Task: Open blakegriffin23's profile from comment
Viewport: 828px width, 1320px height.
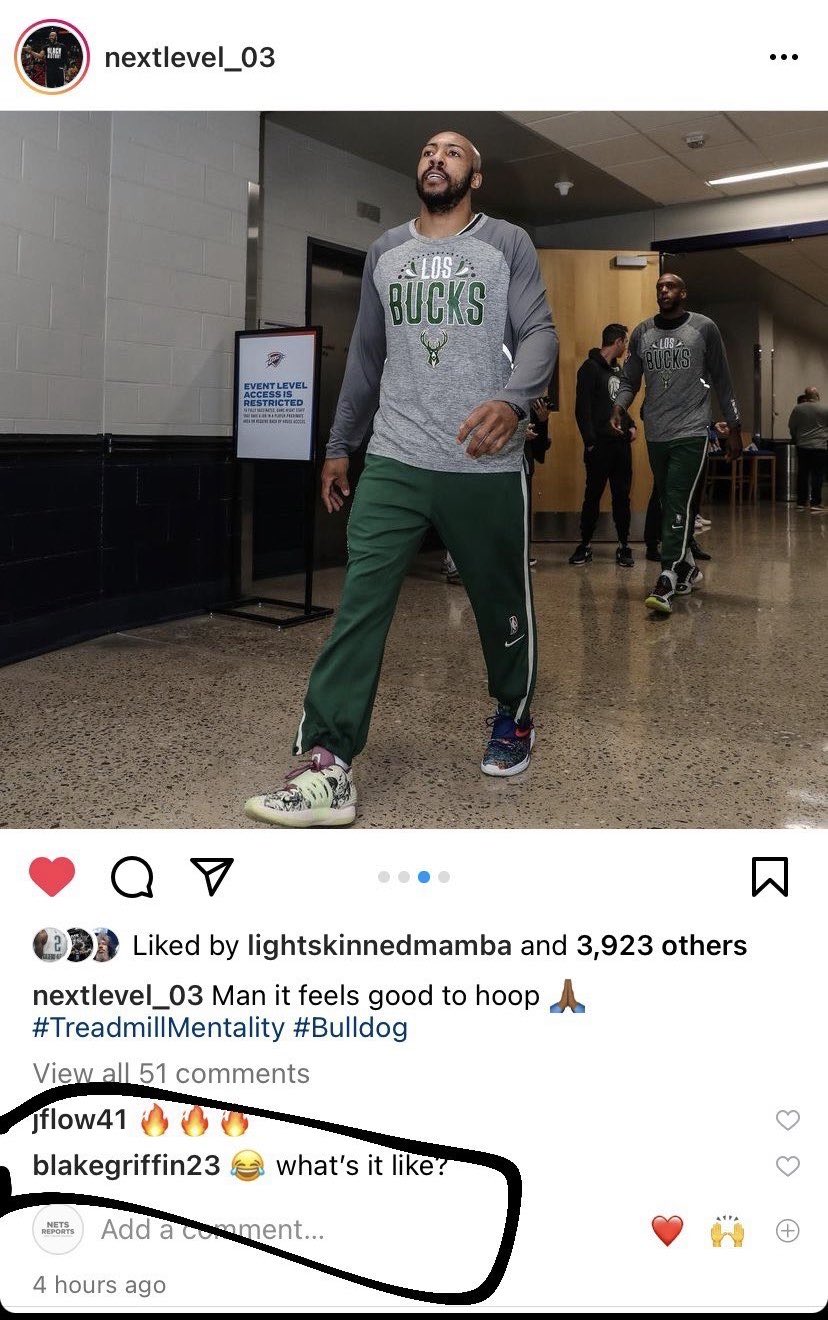Action: [126, 1166]
